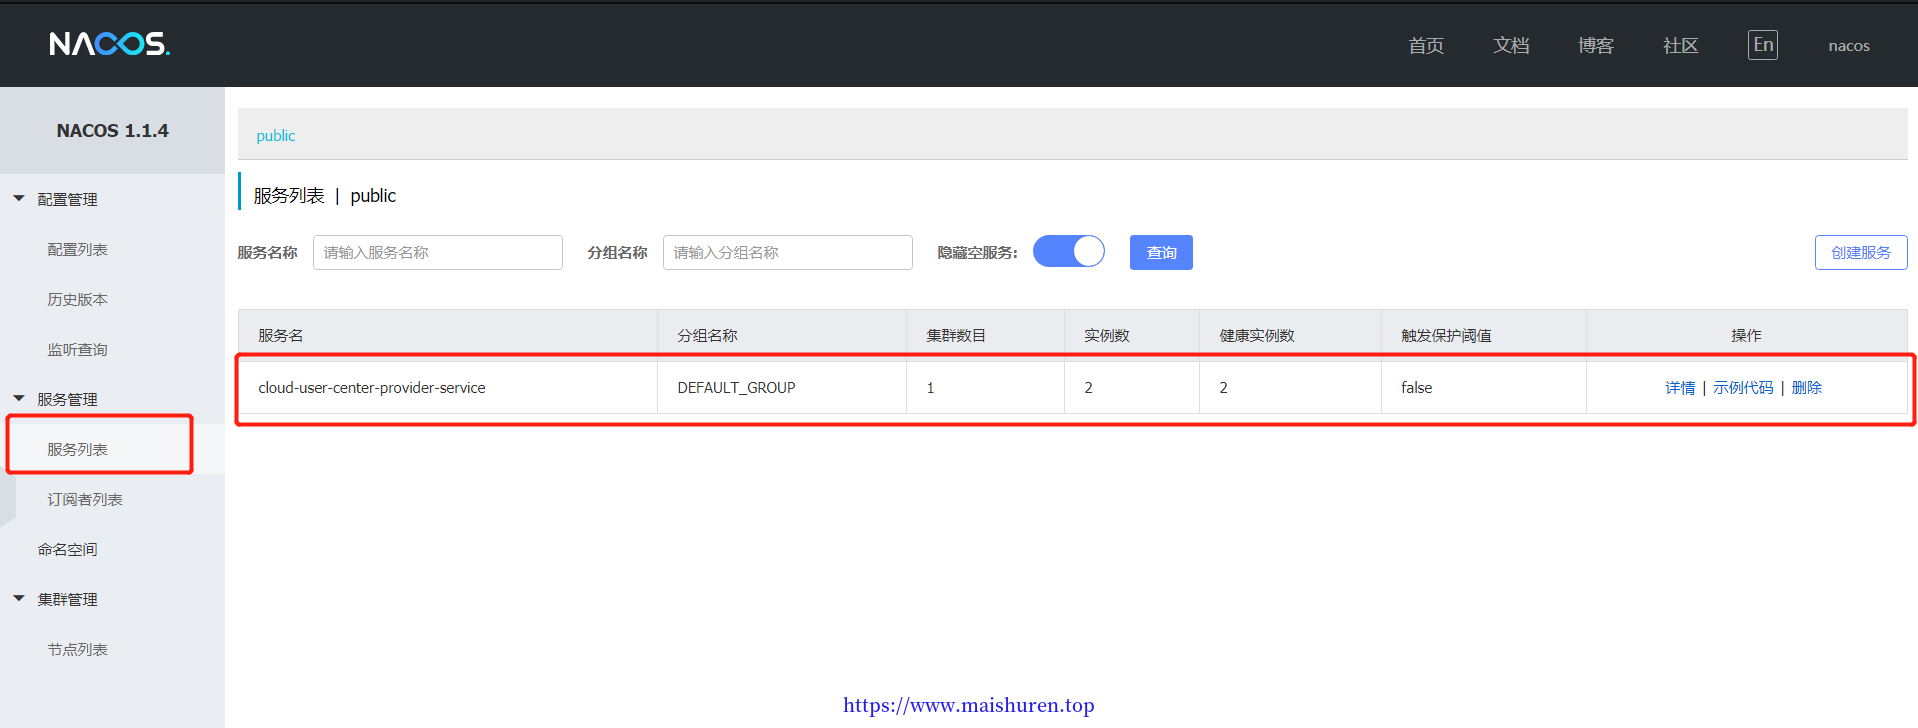
Task: Toggle the hide empty services switch
Action: [x=1069, y=252]
